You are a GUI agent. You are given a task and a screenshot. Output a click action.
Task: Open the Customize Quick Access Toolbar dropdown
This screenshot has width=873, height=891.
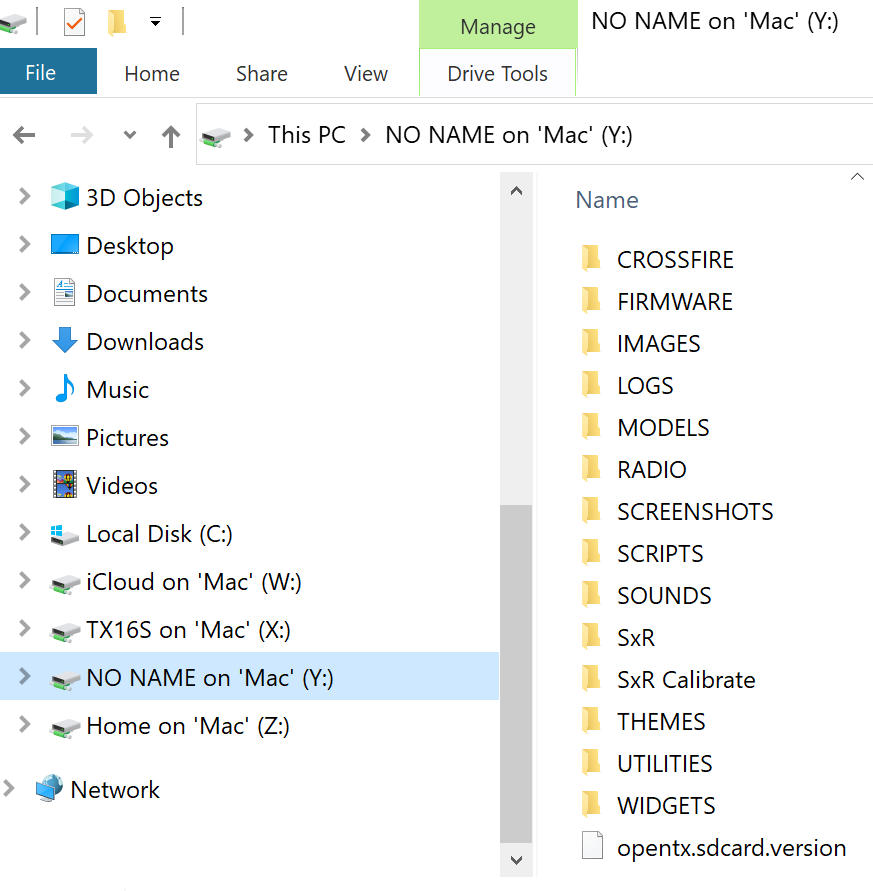pos(155,20)
